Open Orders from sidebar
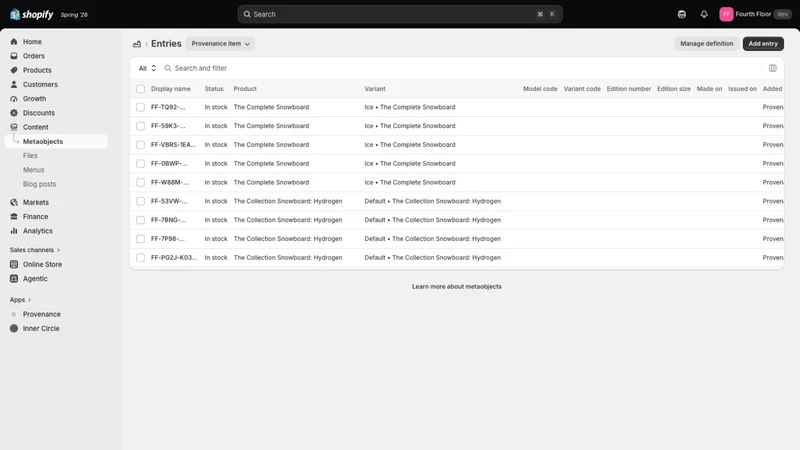800x450 pixels. point(34,56)
